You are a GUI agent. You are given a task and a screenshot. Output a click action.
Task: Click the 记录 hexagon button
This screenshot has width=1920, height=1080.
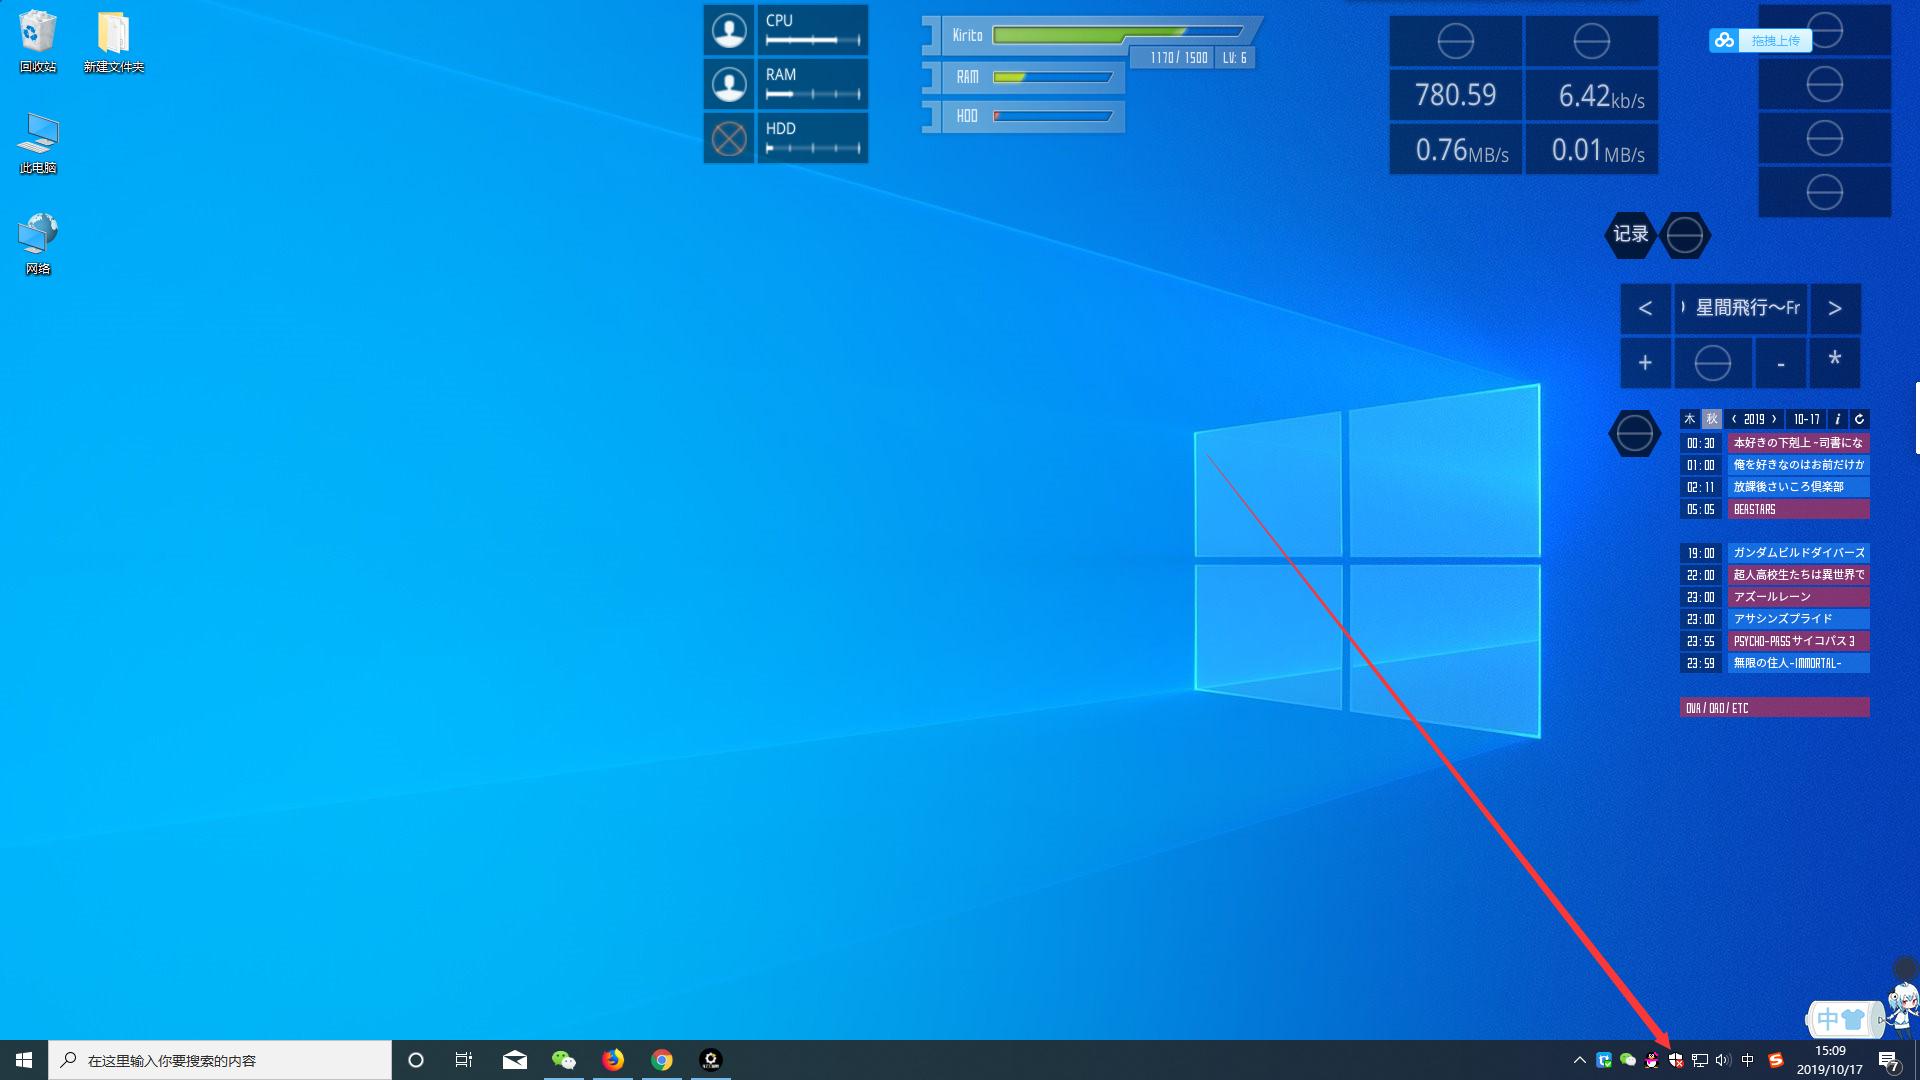point(1630,235)
